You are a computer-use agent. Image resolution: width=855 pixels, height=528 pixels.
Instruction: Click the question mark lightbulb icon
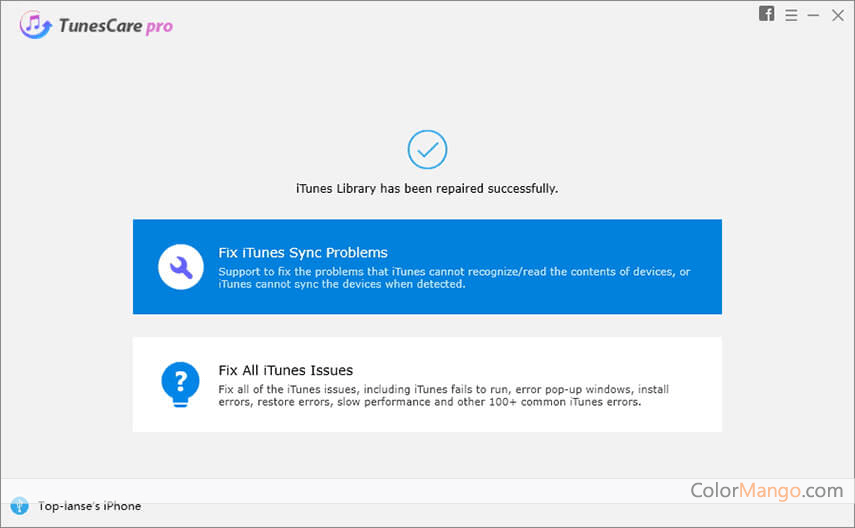point(181,382)
